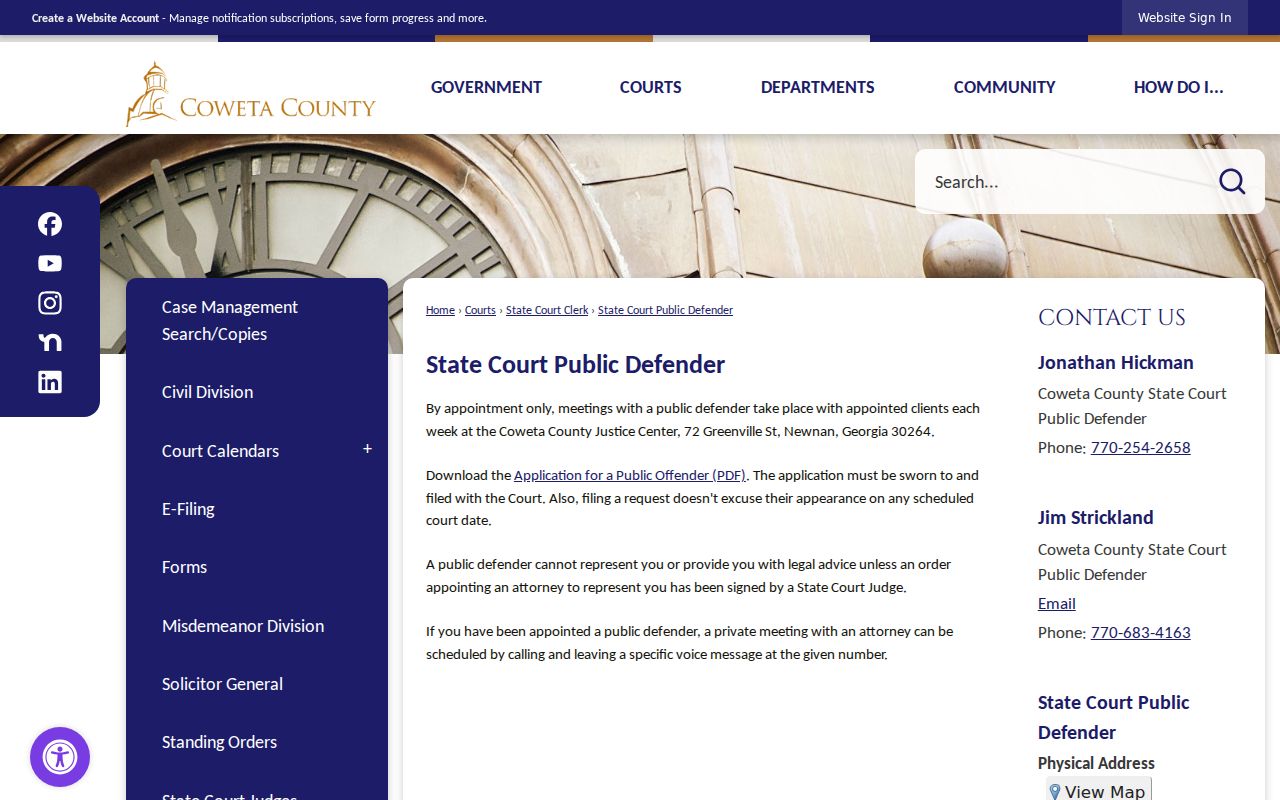Click the View Map button

[1099, 791]
